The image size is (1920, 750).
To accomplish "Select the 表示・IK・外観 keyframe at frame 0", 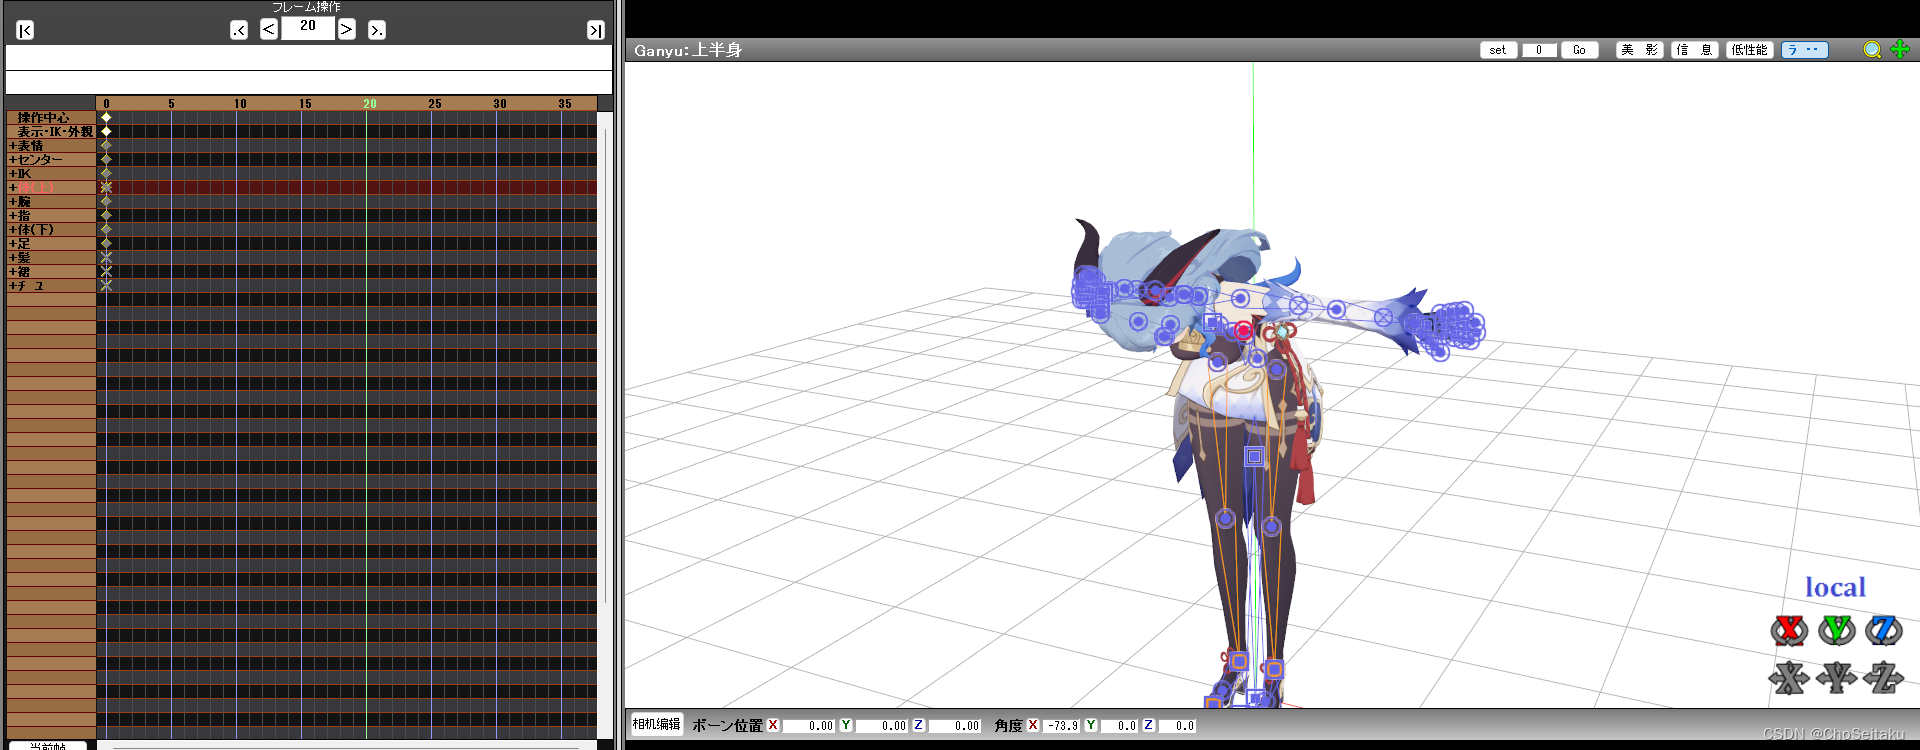I will tap(106, 132).
